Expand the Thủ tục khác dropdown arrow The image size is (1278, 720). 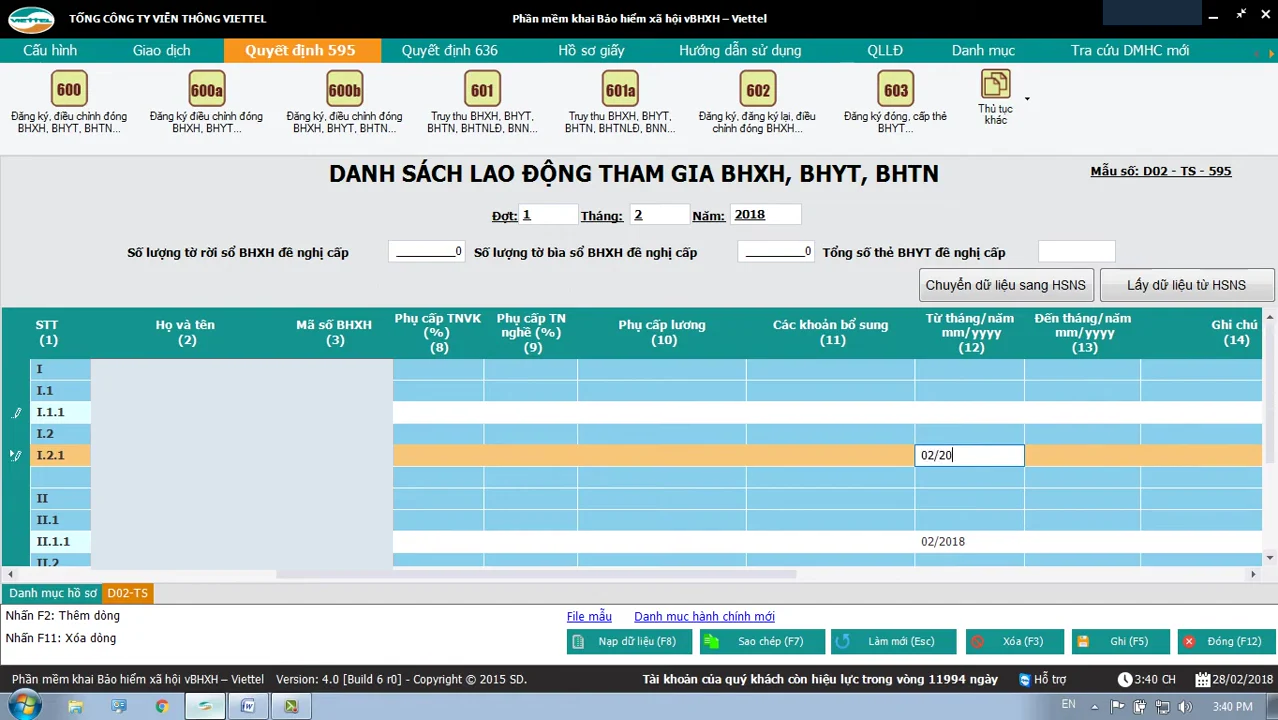click(x=1027, y=99)
